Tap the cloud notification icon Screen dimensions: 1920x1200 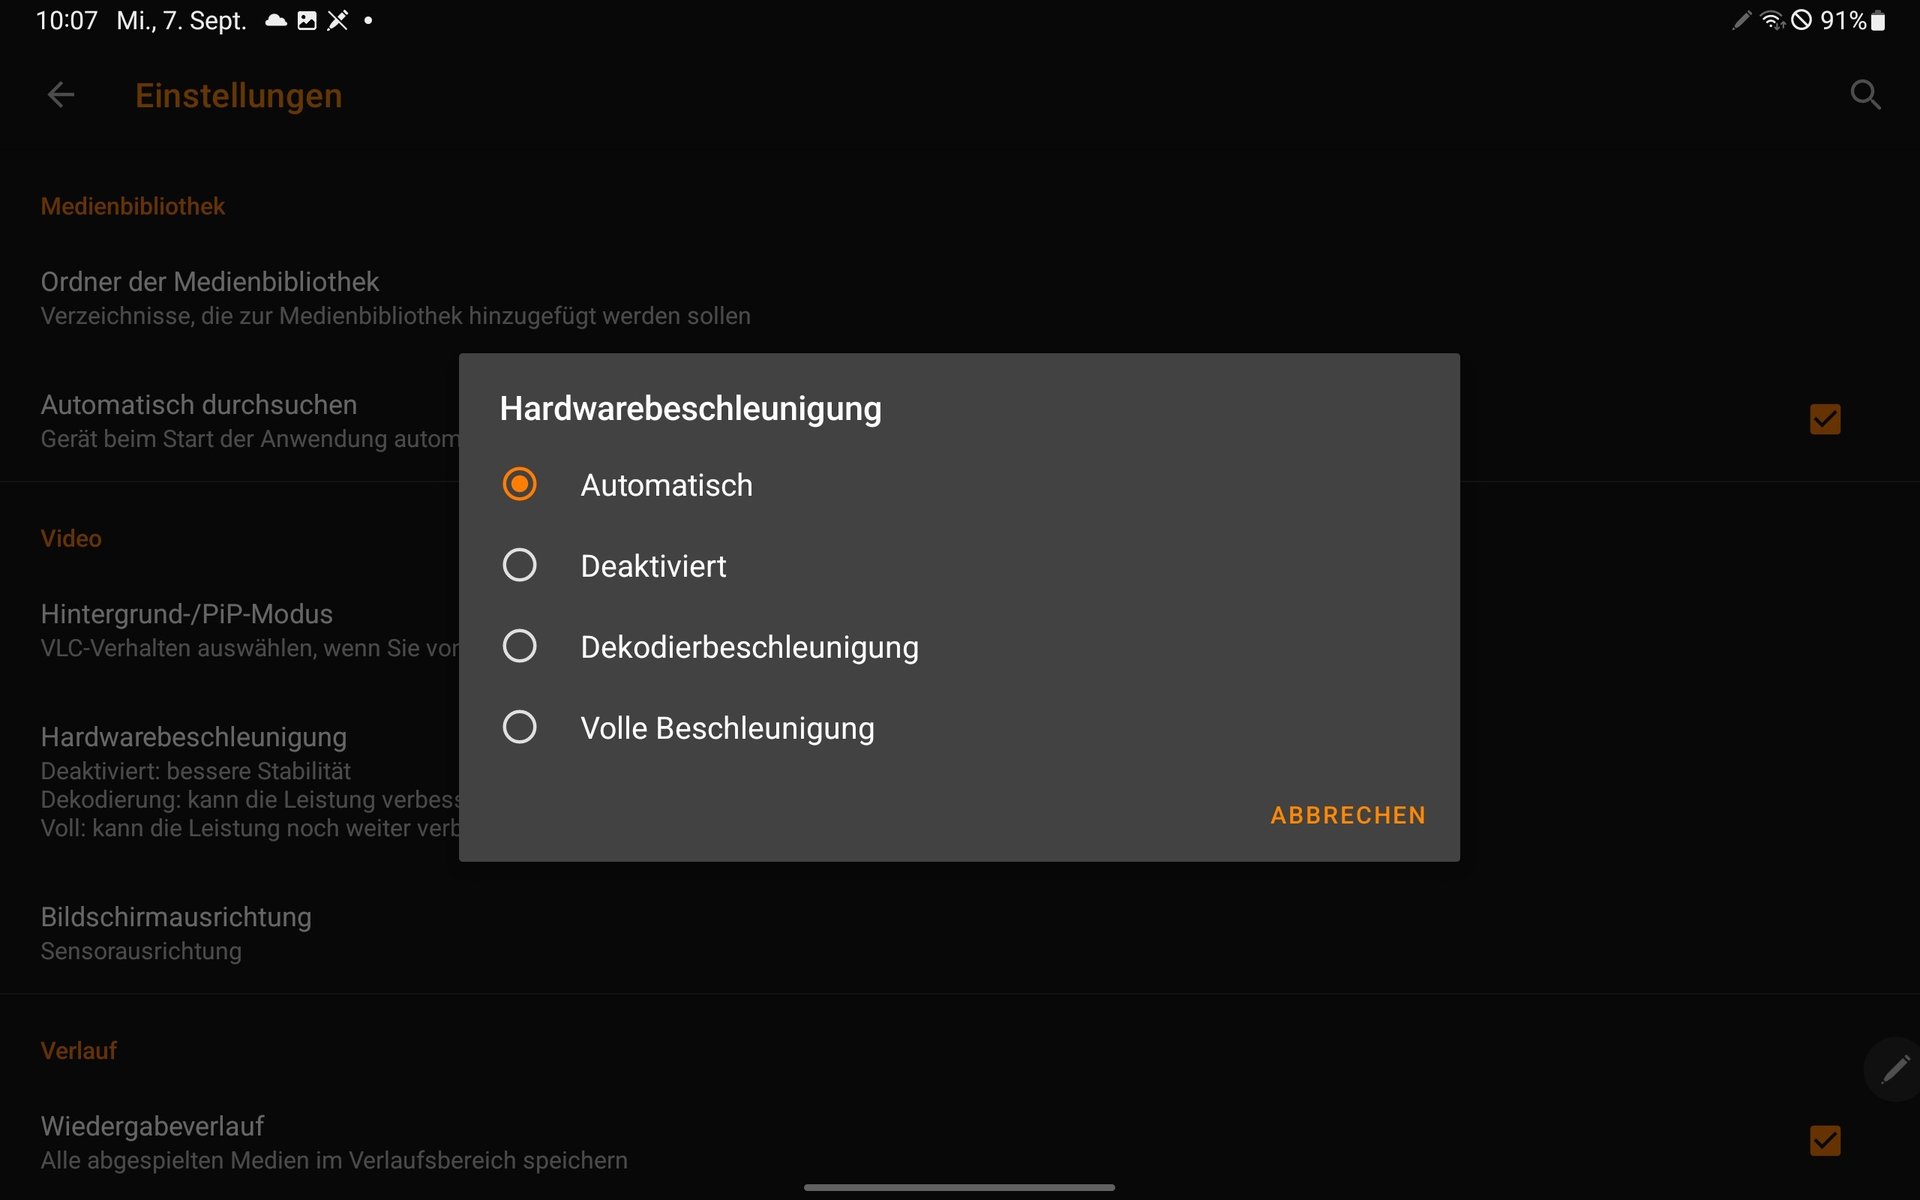point(276,21)
